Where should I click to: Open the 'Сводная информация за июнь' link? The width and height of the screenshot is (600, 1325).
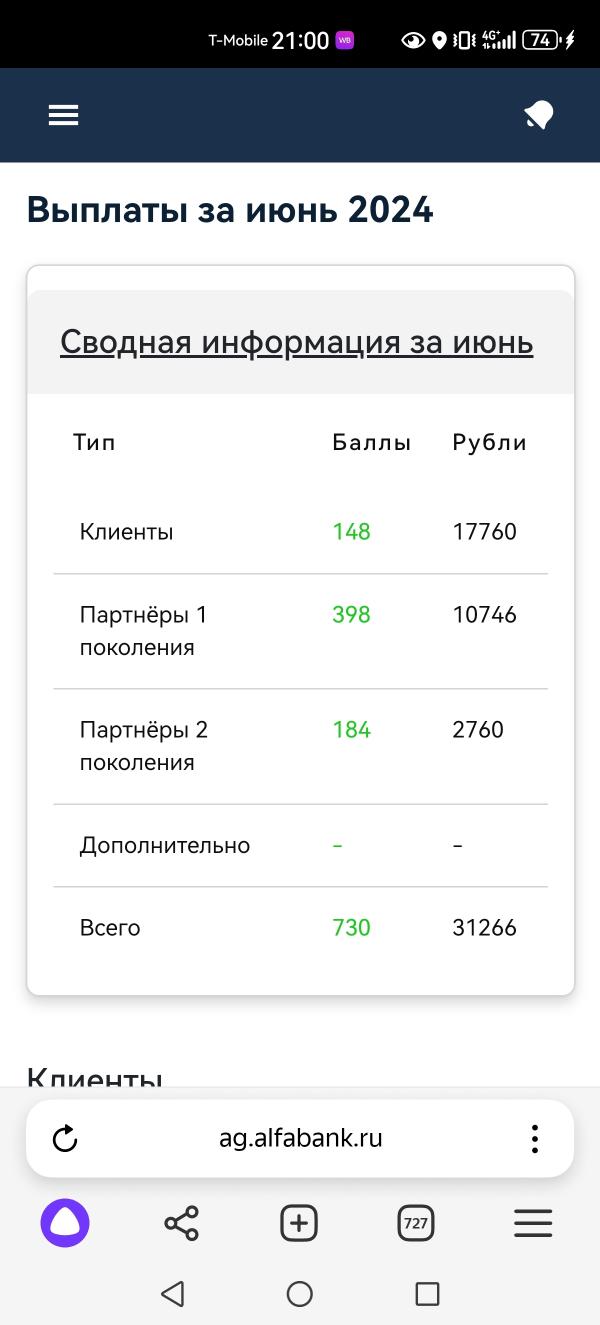[297, 342]
